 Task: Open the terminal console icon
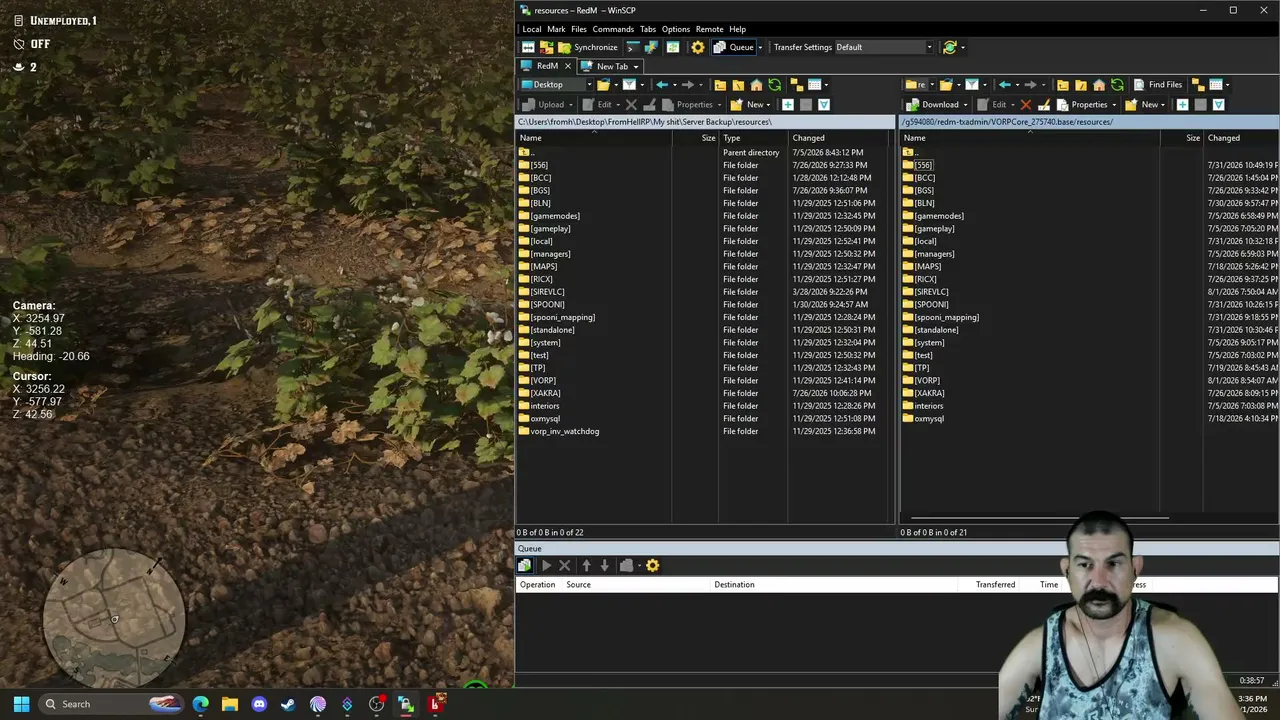click(x=632, y=47)
